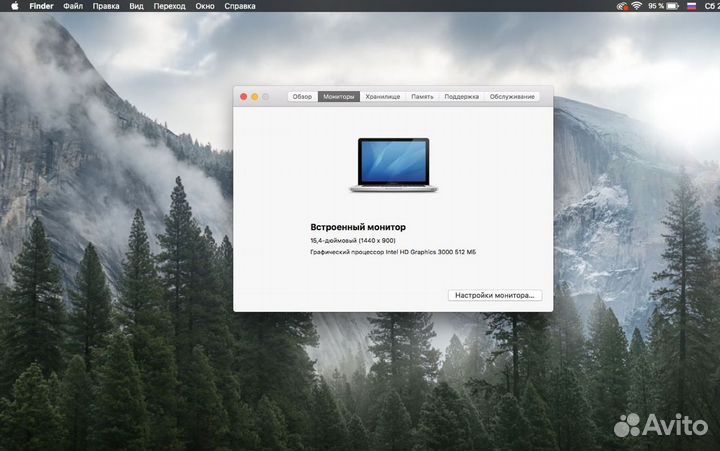The image size is (720, 451).
Task: Minimize window with the yellow button
Action: pos(254,96)
